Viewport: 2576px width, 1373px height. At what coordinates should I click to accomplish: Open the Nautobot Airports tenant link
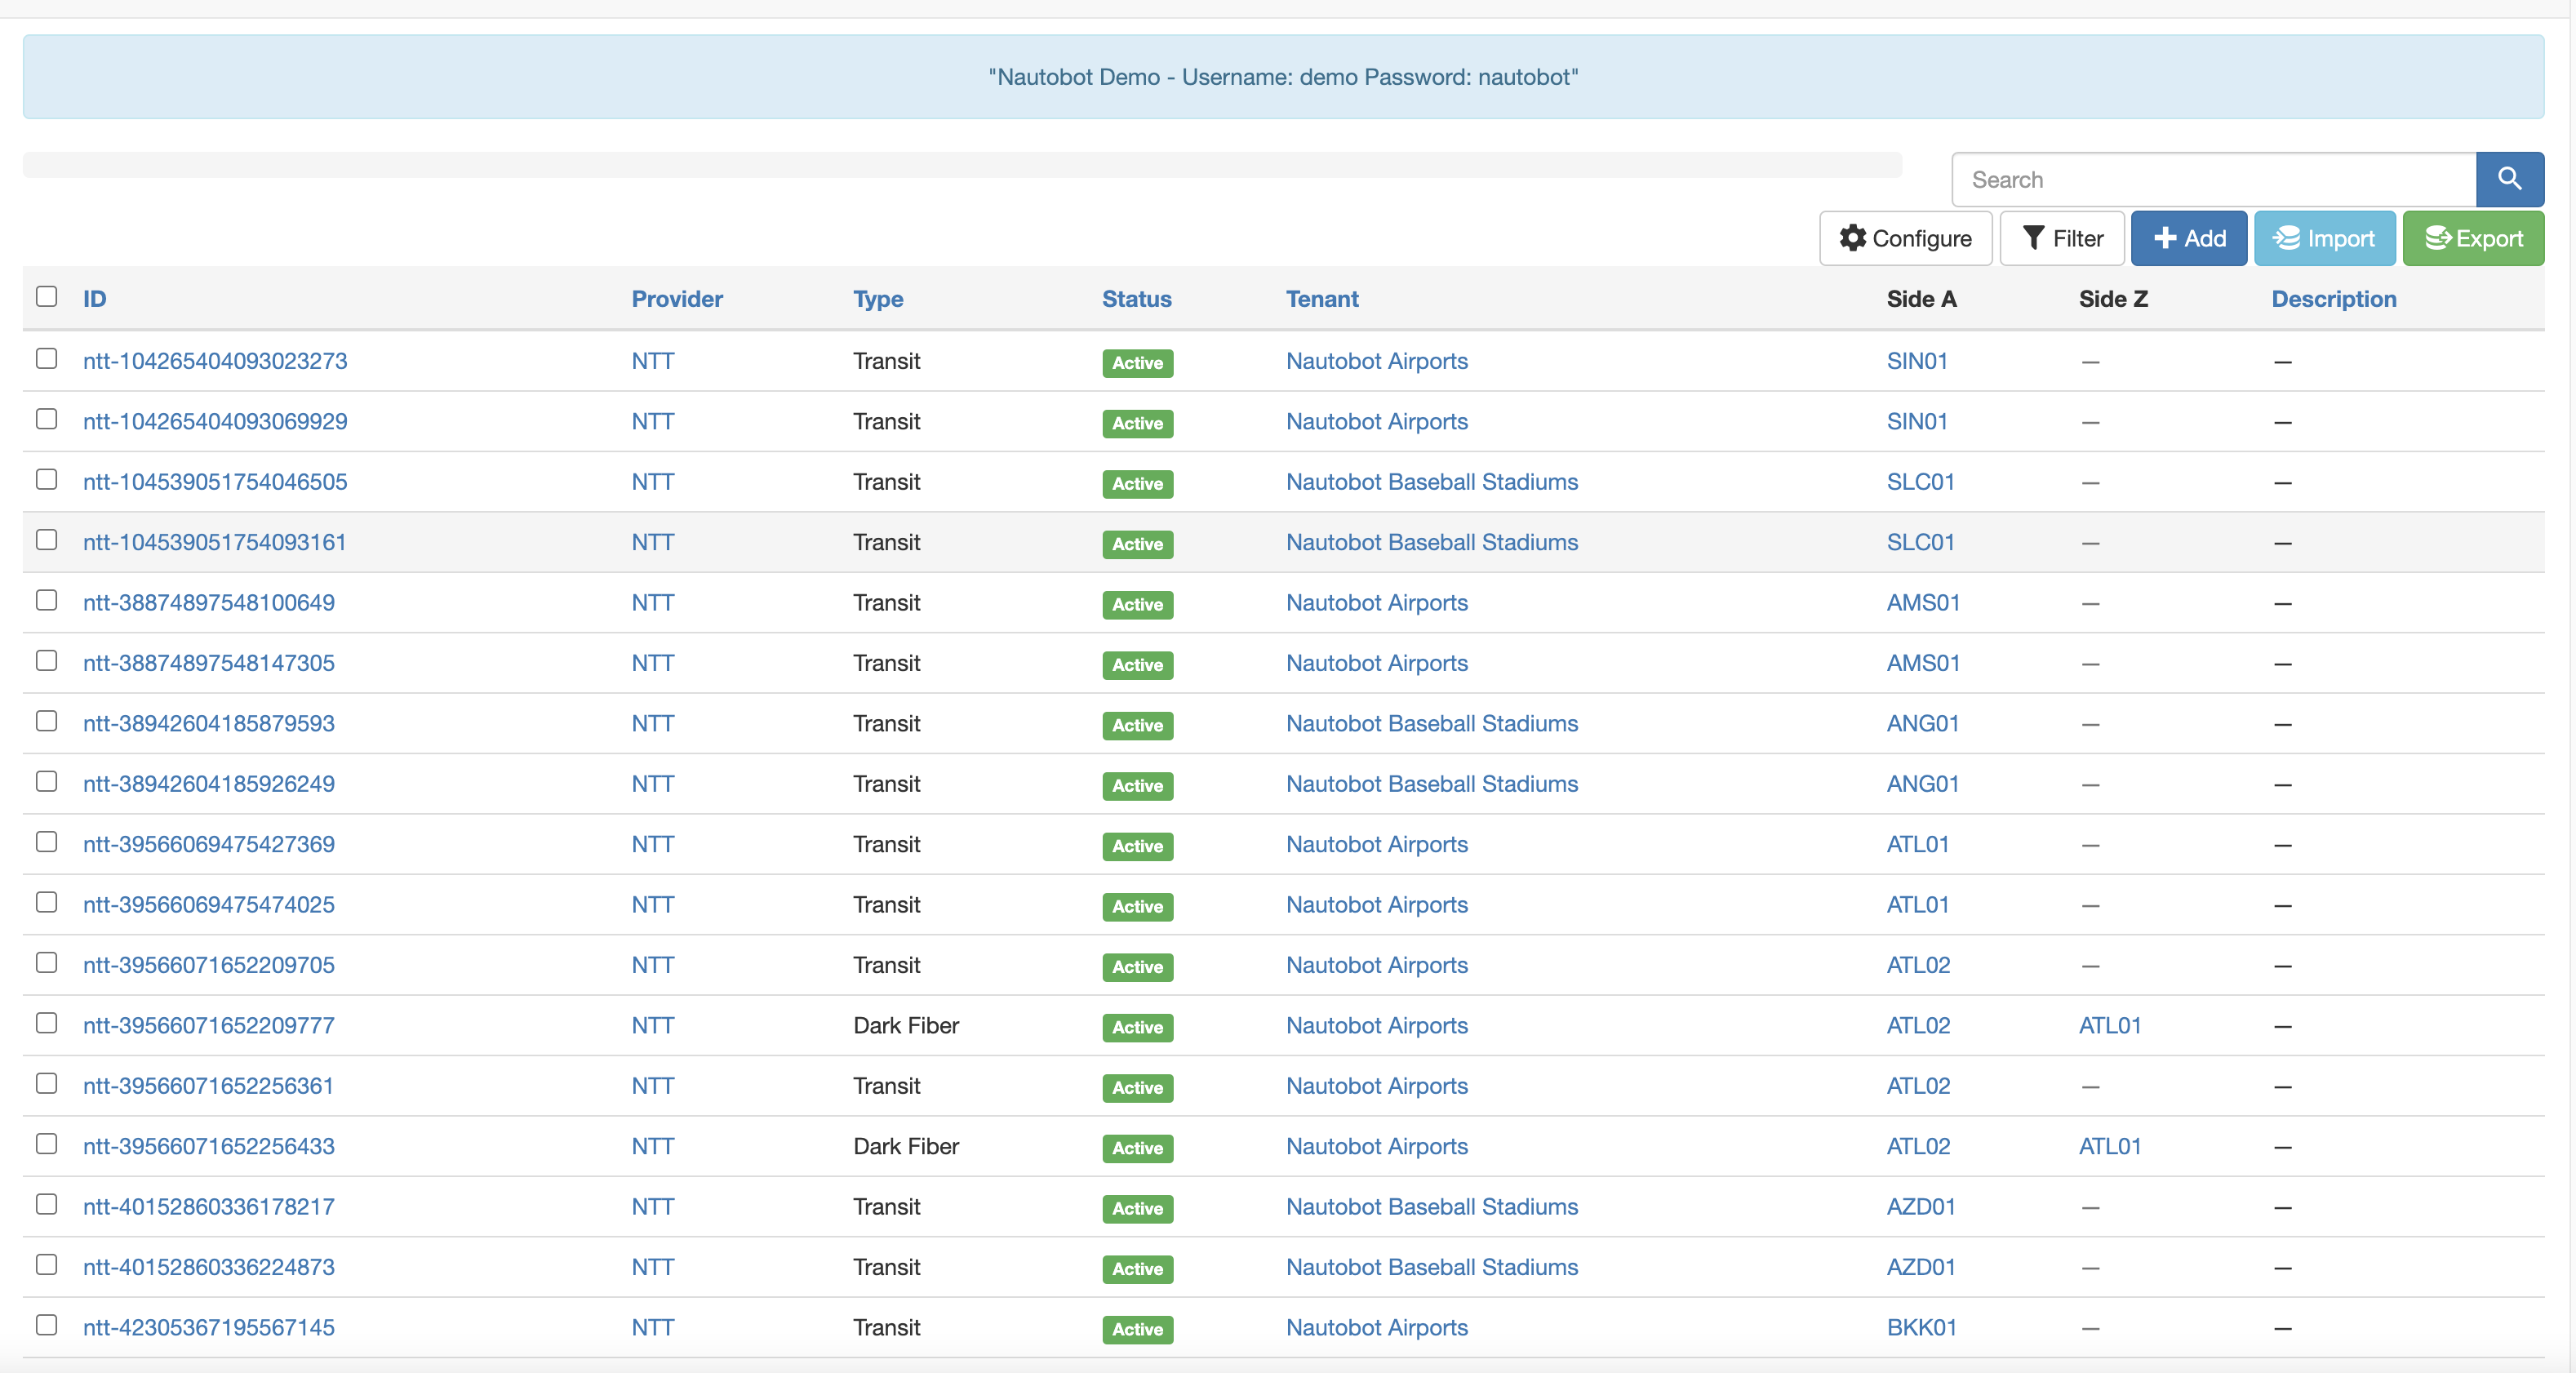click(x=1377, y=361)
